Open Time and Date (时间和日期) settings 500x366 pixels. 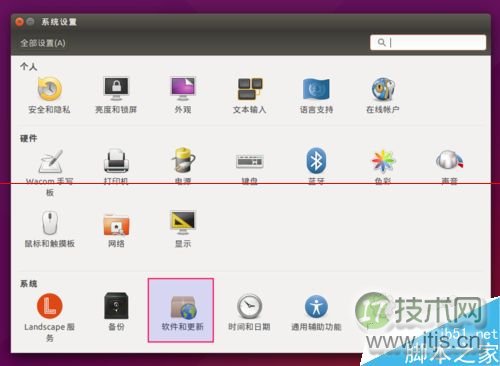[249, 312]
